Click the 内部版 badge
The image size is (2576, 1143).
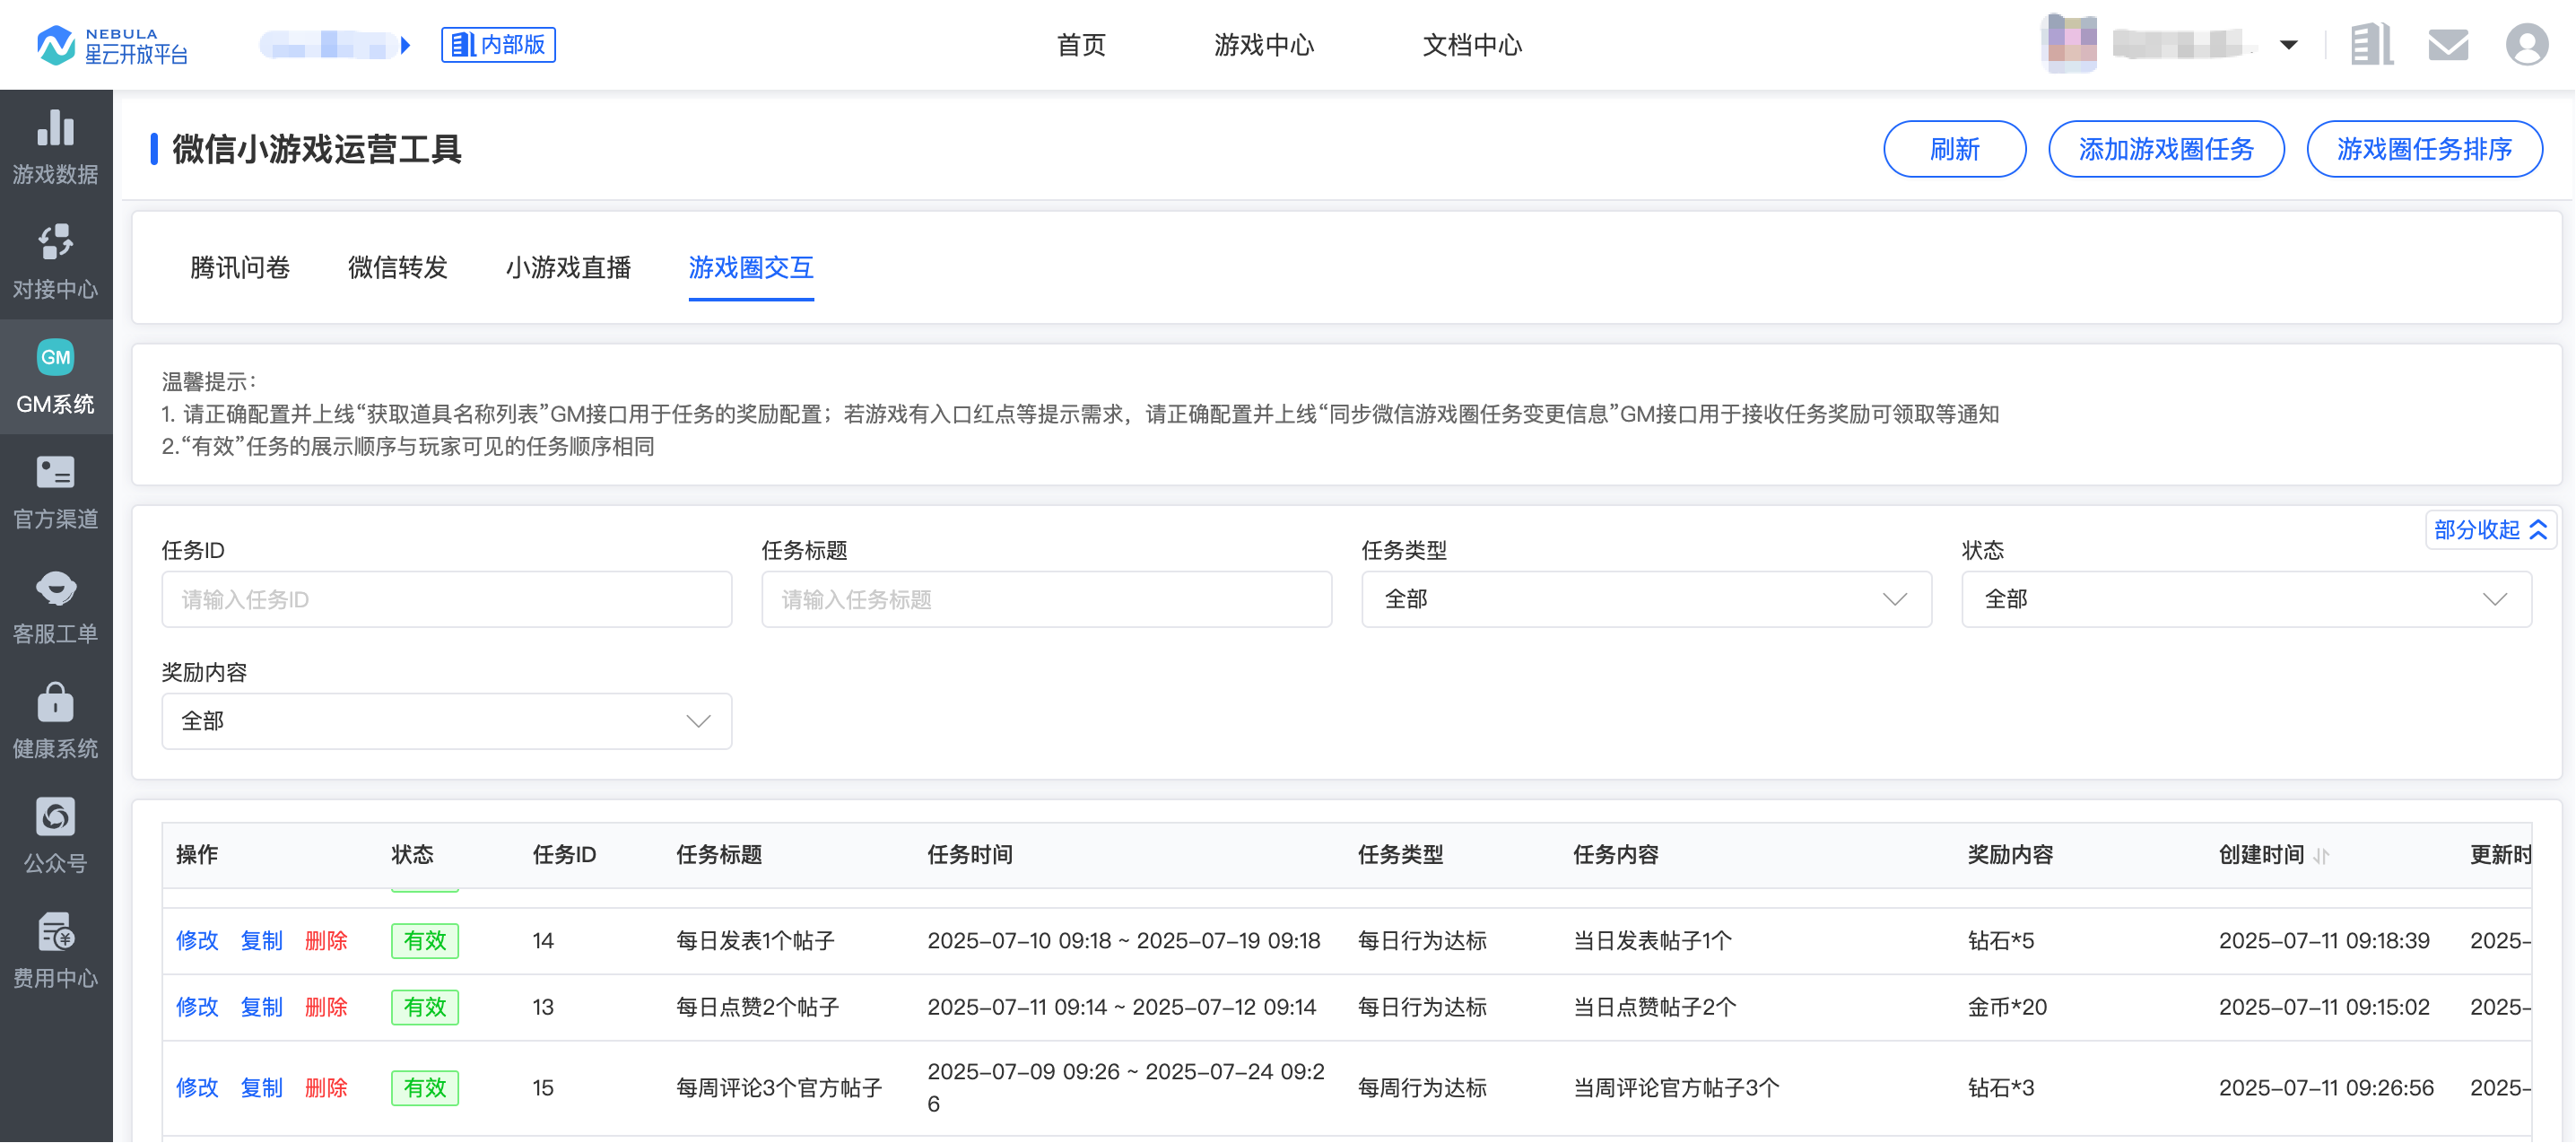[498, 45]
